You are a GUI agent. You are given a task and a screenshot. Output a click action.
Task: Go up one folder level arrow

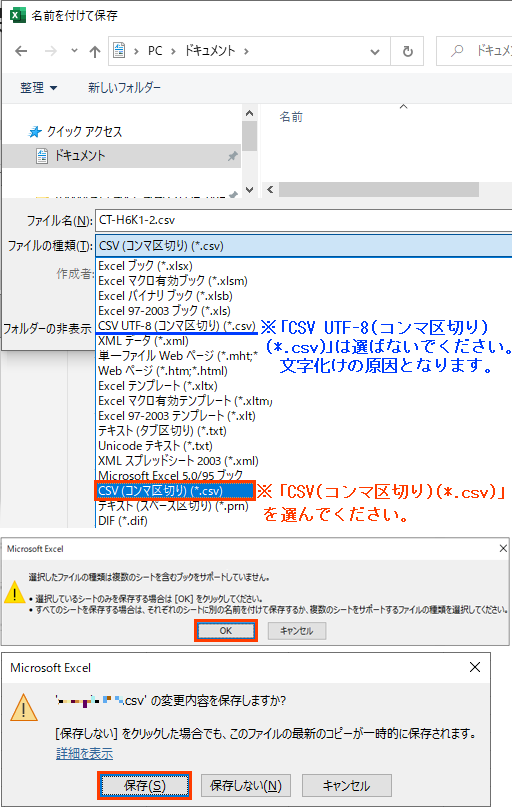[x=95, y=51]
